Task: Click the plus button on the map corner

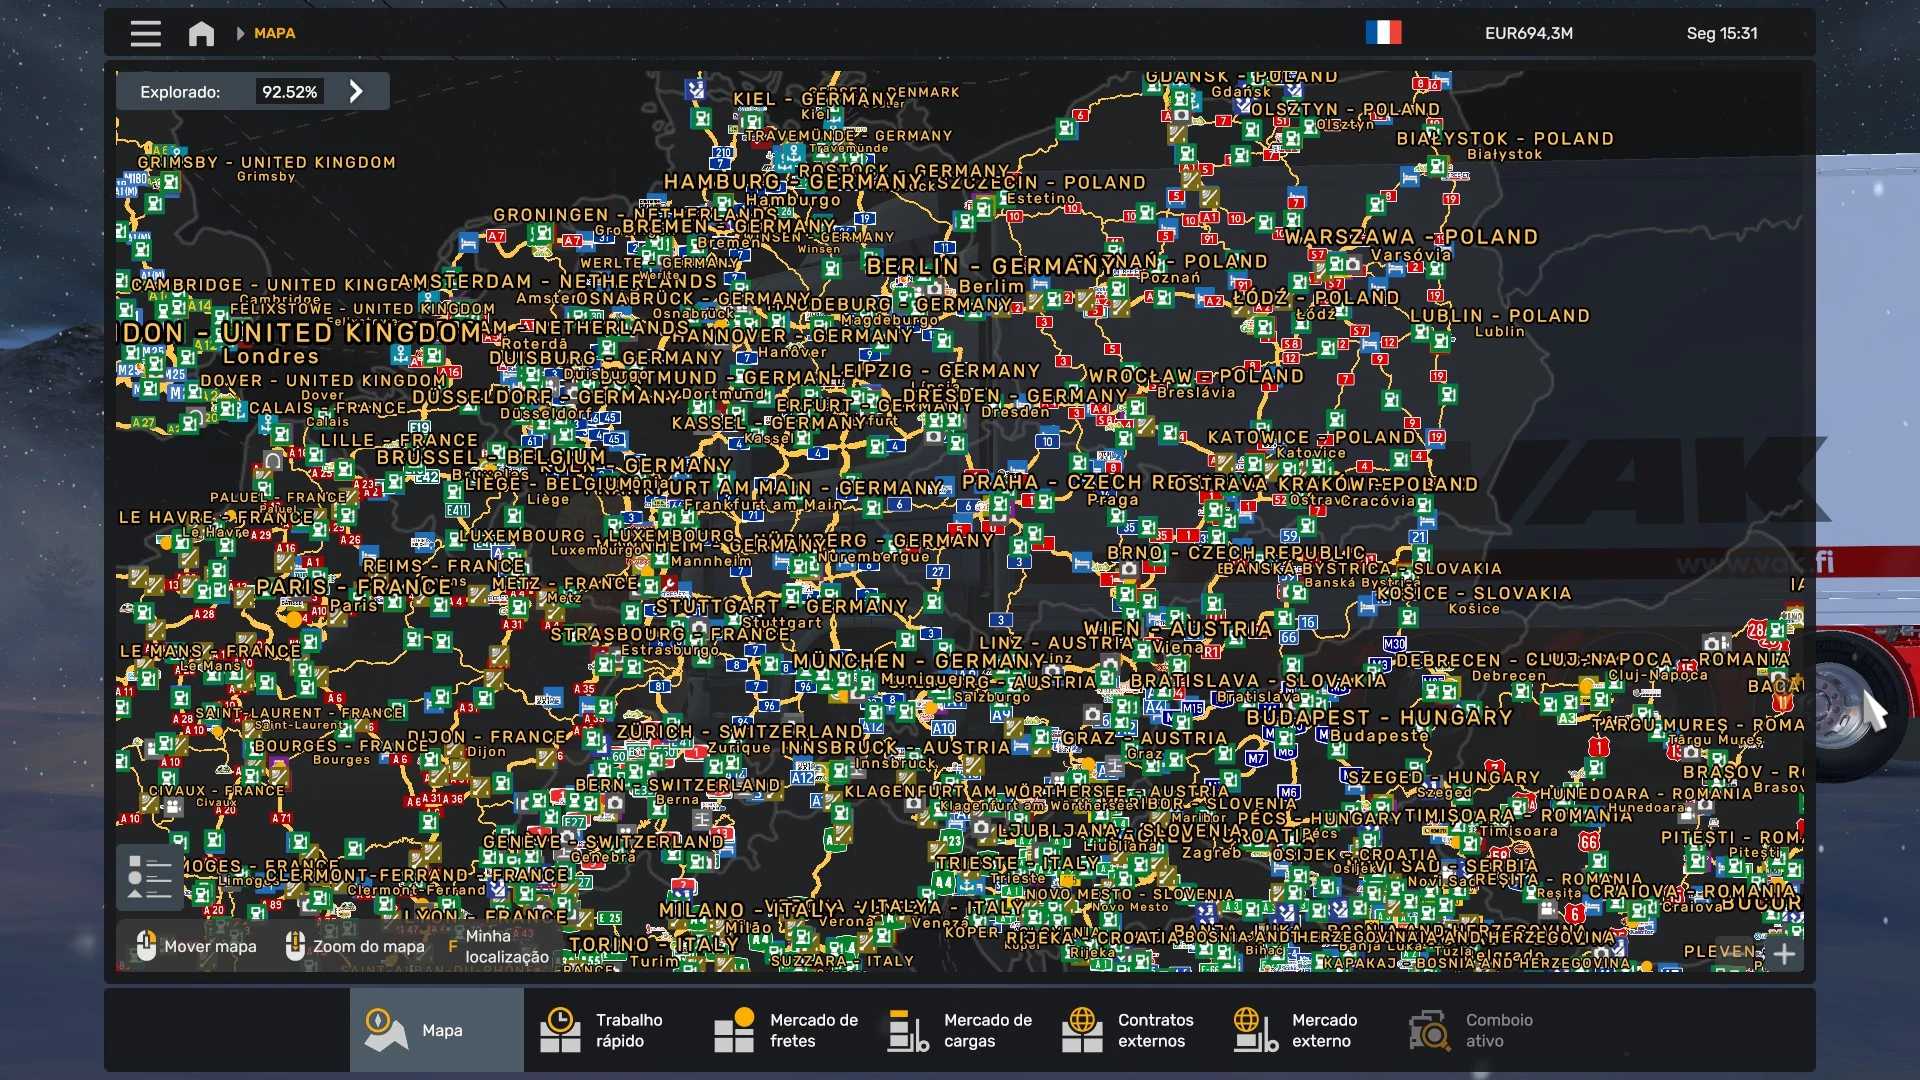Action: 1784,954
